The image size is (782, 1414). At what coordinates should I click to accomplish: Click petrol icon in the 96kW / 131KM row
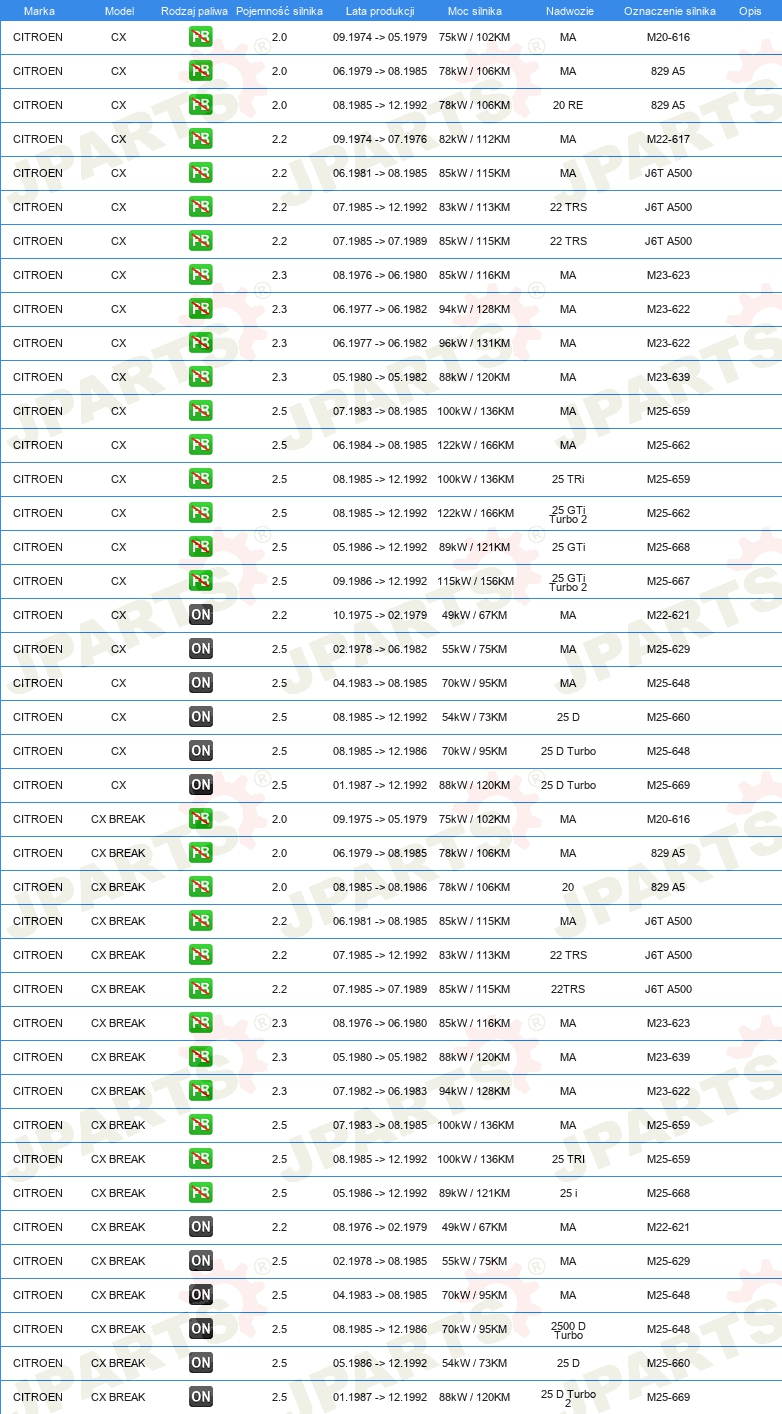point(201,343)
